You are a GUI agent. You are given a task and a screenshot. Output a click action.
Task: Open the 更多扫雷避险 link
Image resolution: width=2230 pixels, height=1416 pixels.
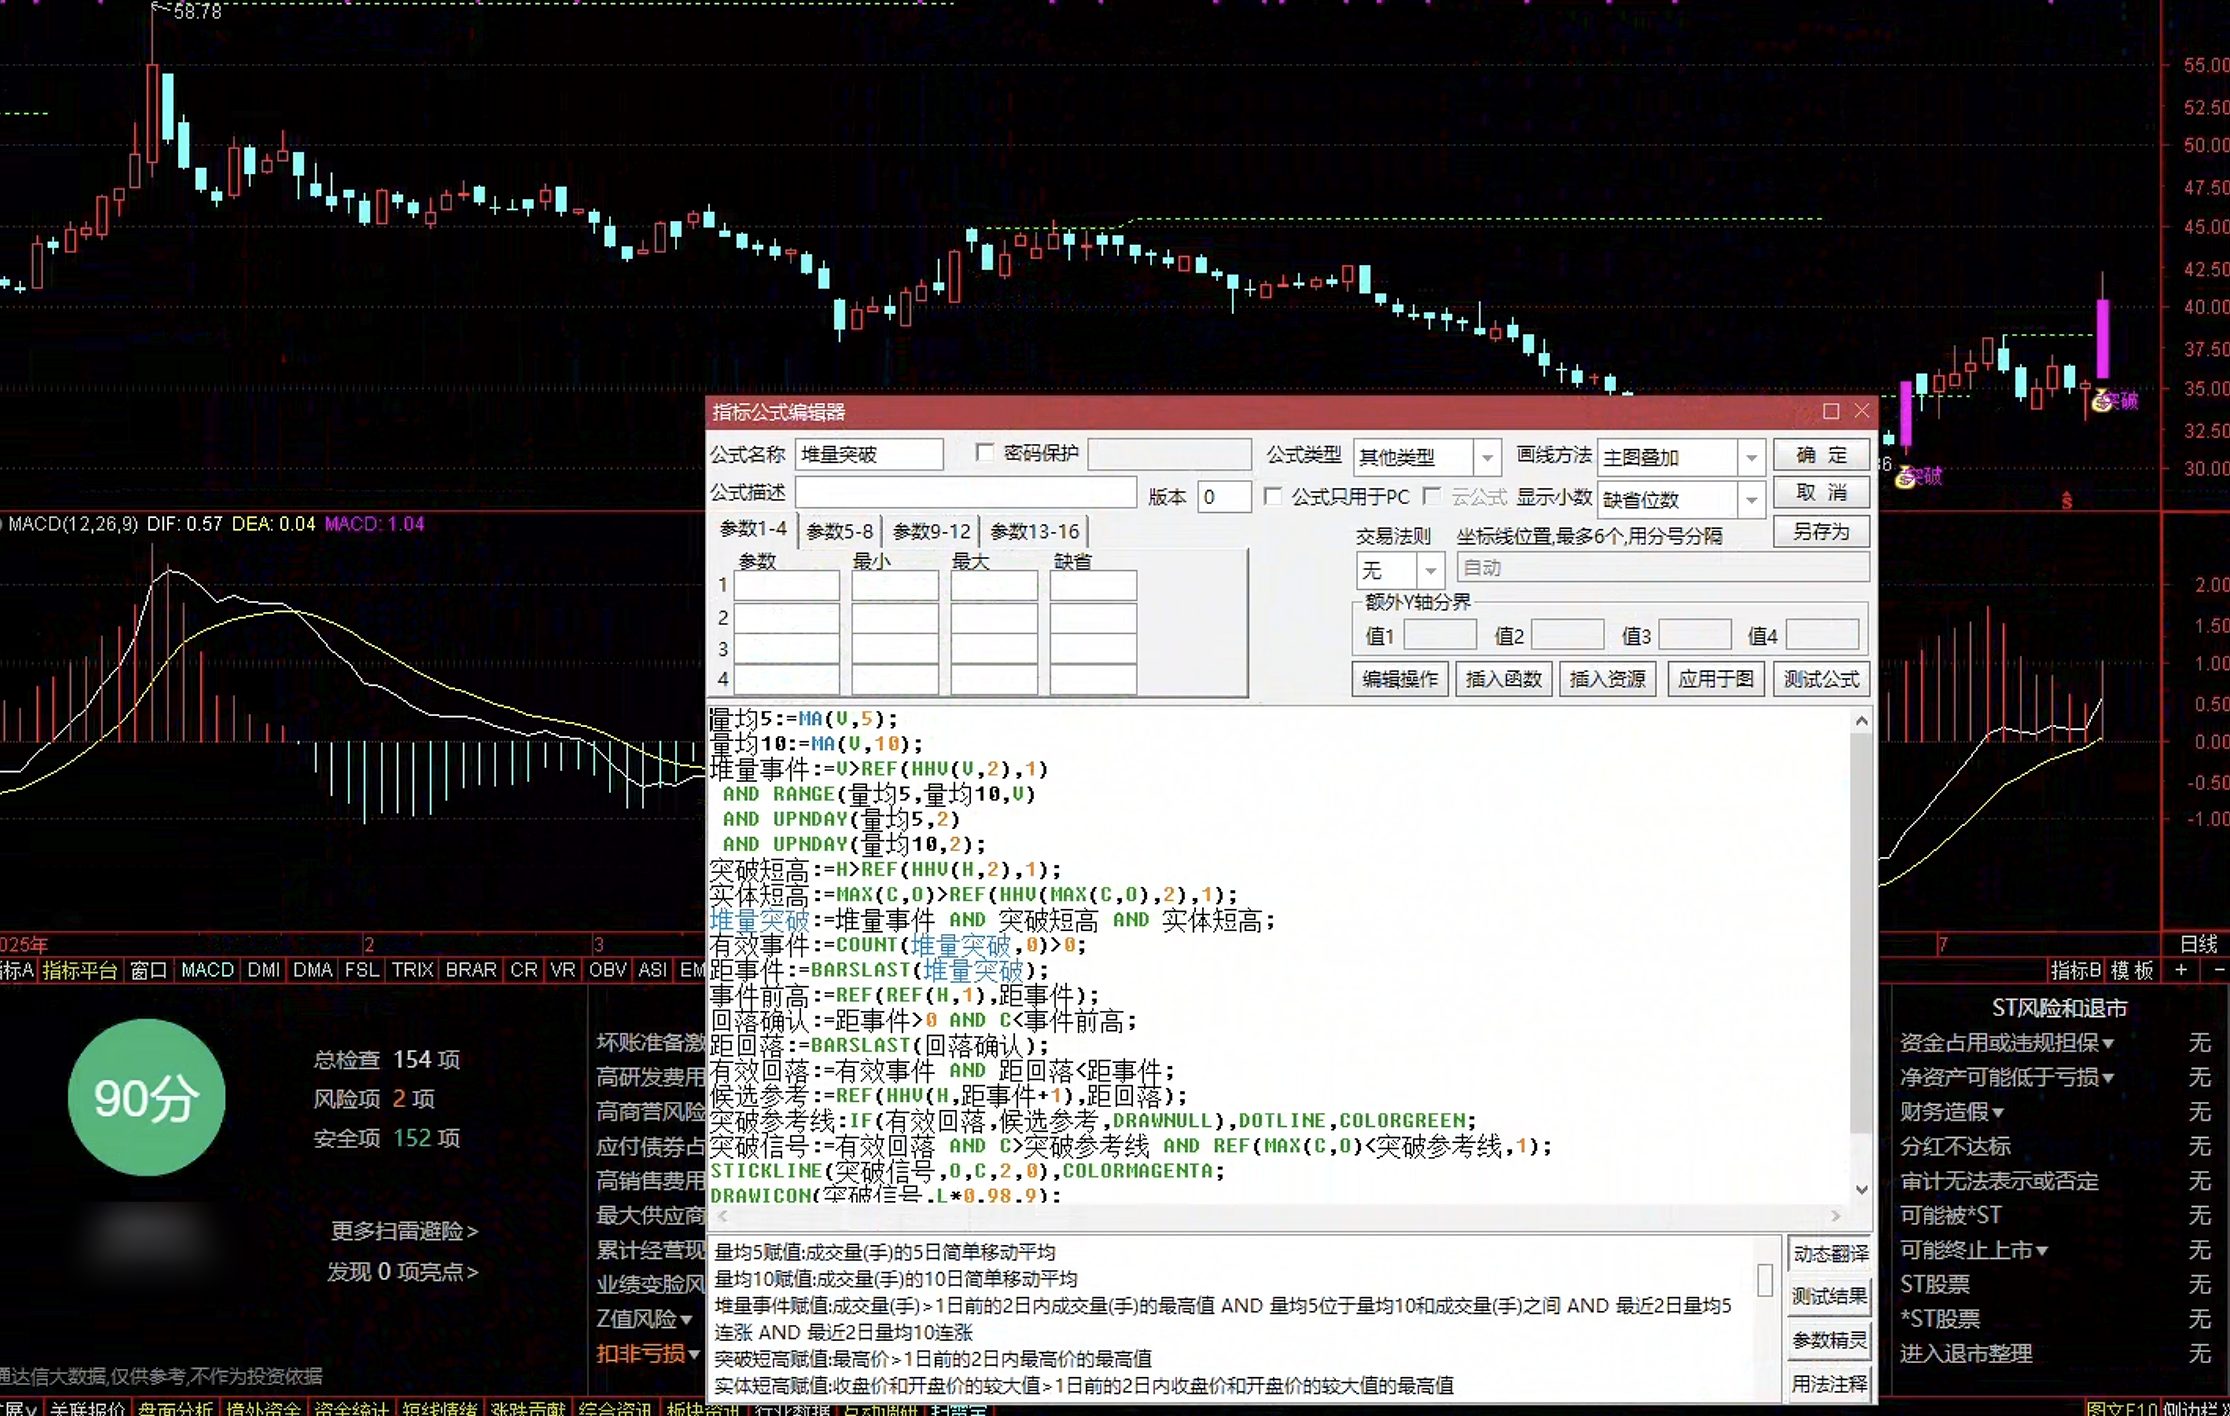(x=405, y=1231)
